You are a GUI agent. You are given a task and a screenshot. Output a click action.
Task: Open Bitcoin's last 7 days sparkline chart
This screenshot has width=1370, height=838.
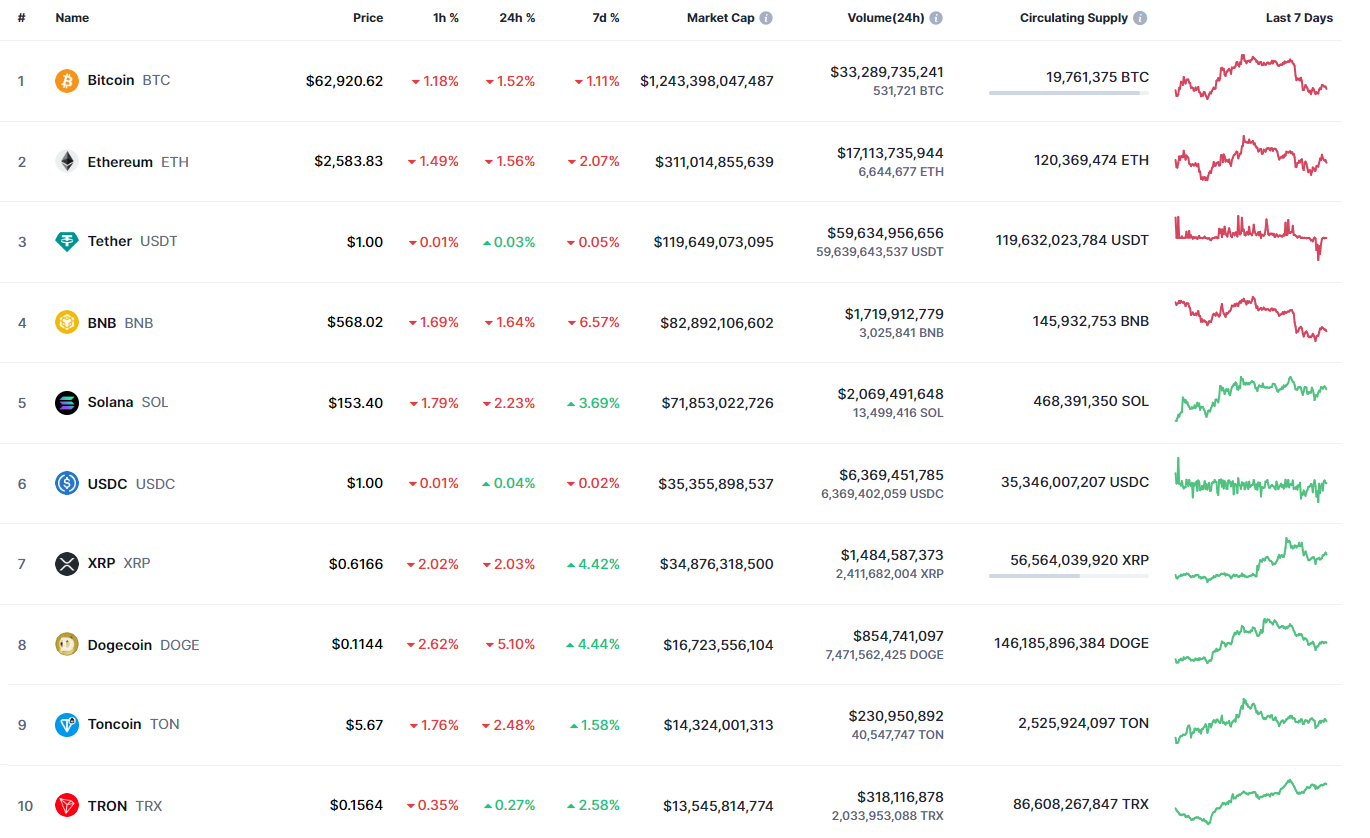[x=1251, y=77]
